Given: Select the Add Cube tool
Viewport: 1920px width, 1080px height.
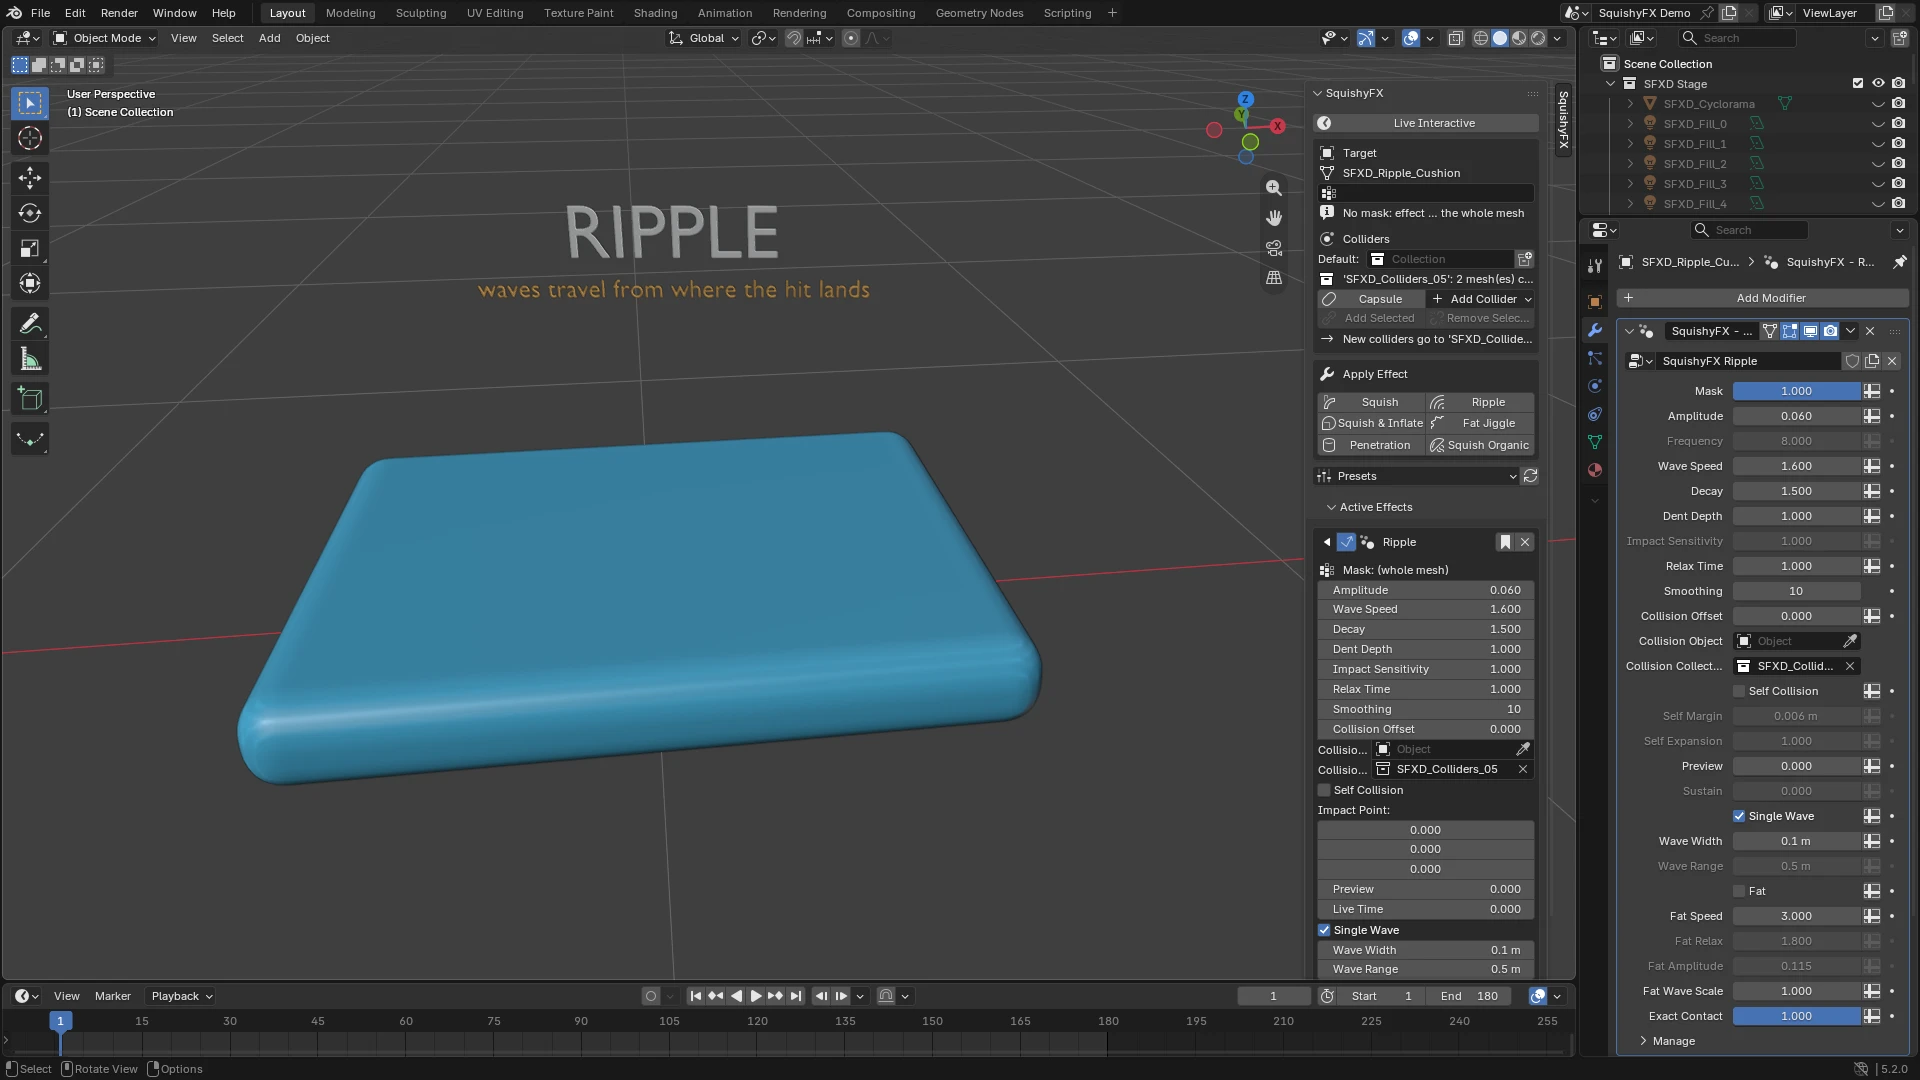Looking at the screenshot, I should click(x=30, y=400).
